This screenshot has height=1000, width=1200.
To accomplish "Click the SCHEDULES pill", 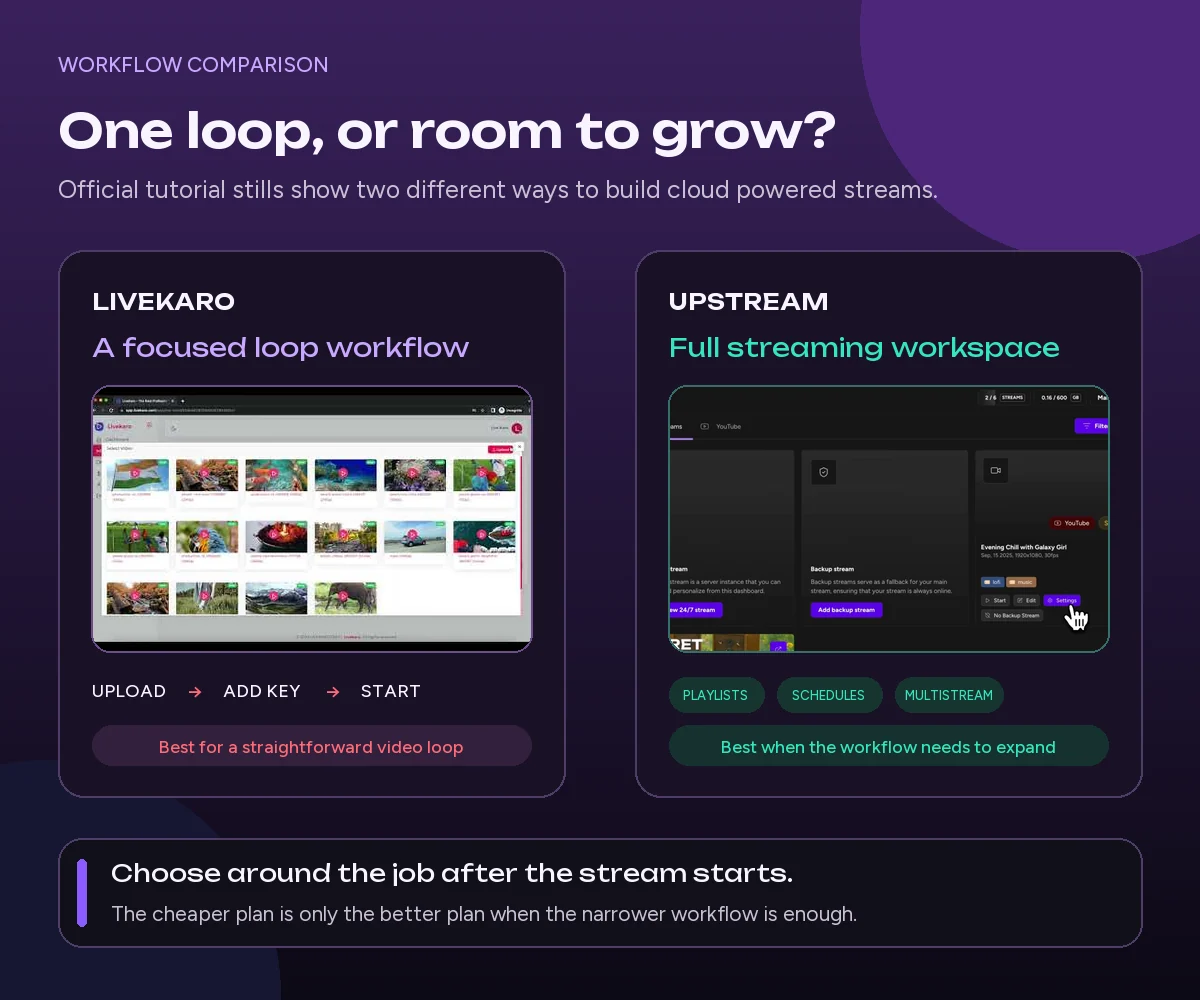I will pyautogui.click(x=828, y=695).
